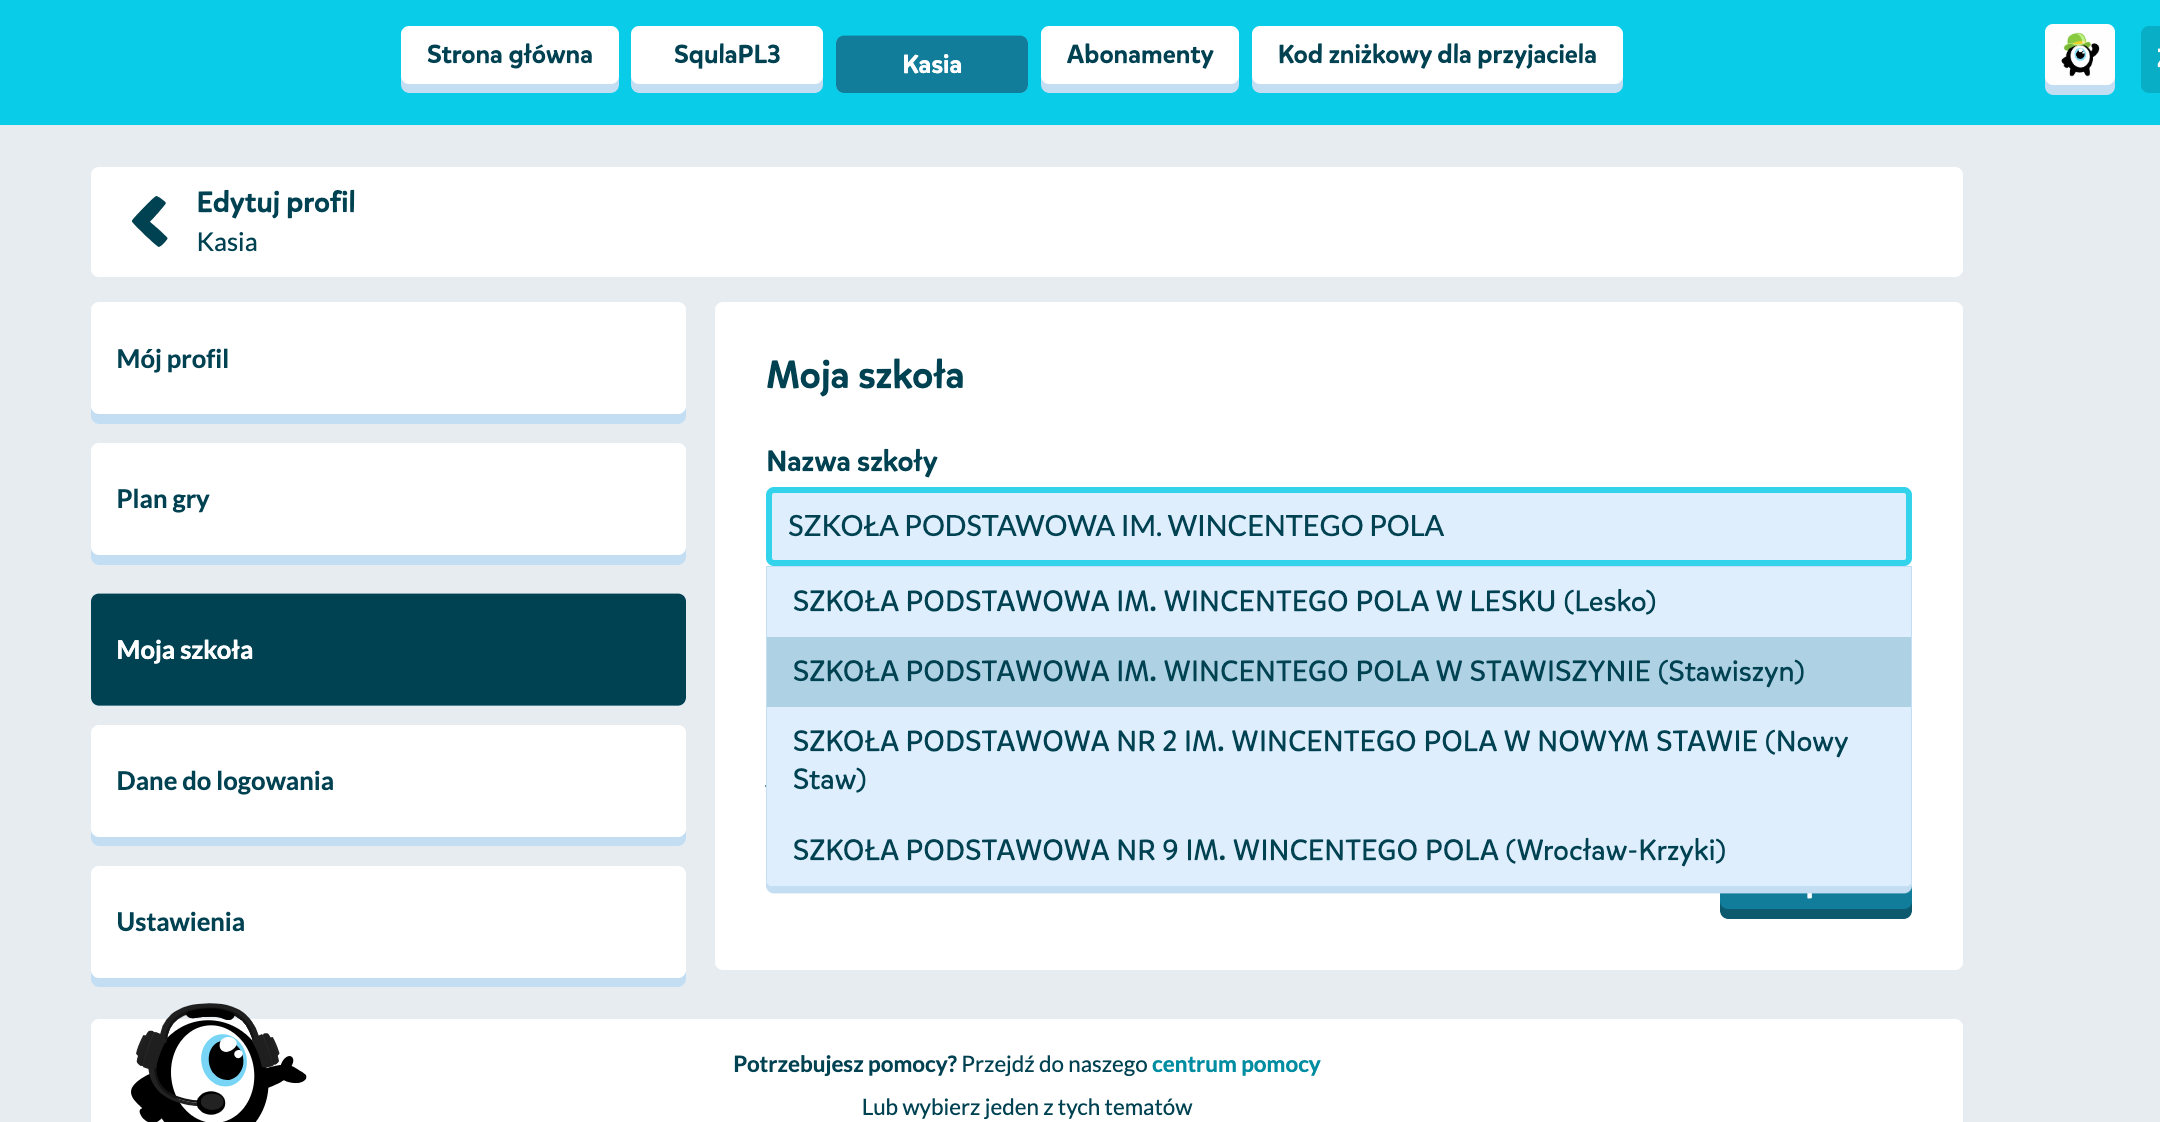Go to Mój profil section
This screenshot has width=2160, height=1122.
tap(388, 359)
